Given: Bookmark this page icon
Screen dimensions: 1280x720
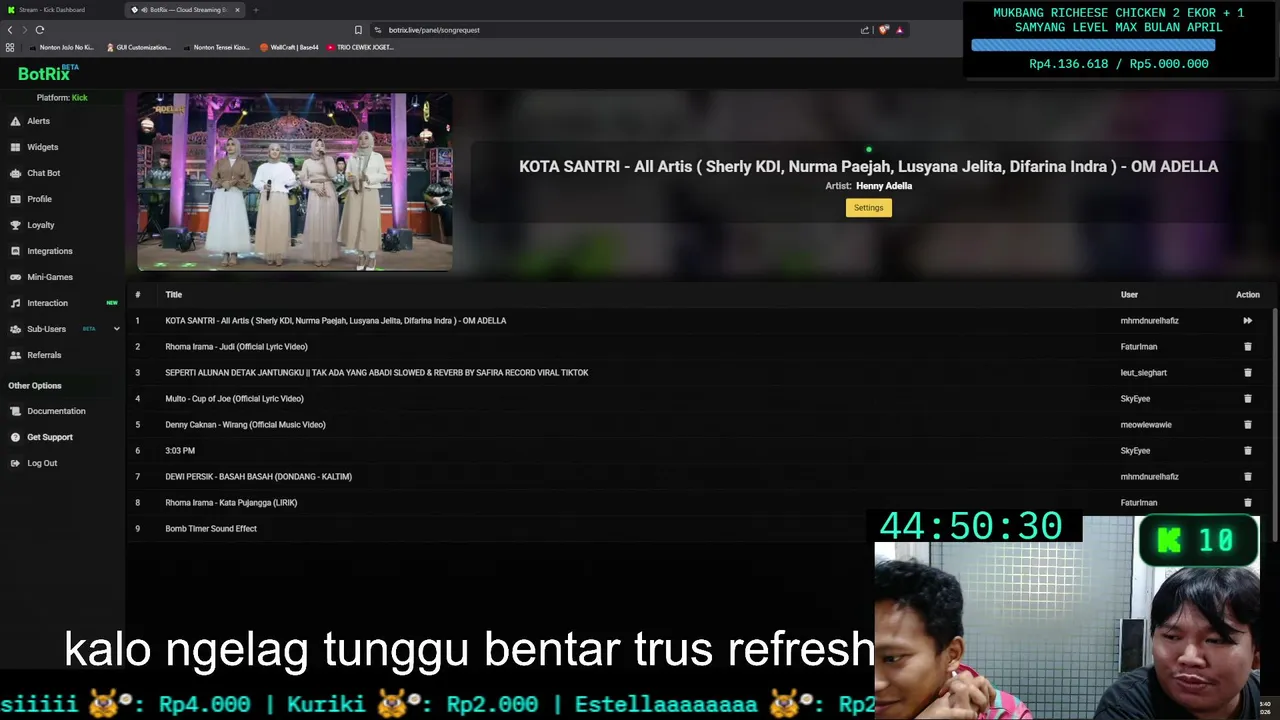Looking at the screenshot, I should (358, 30).
